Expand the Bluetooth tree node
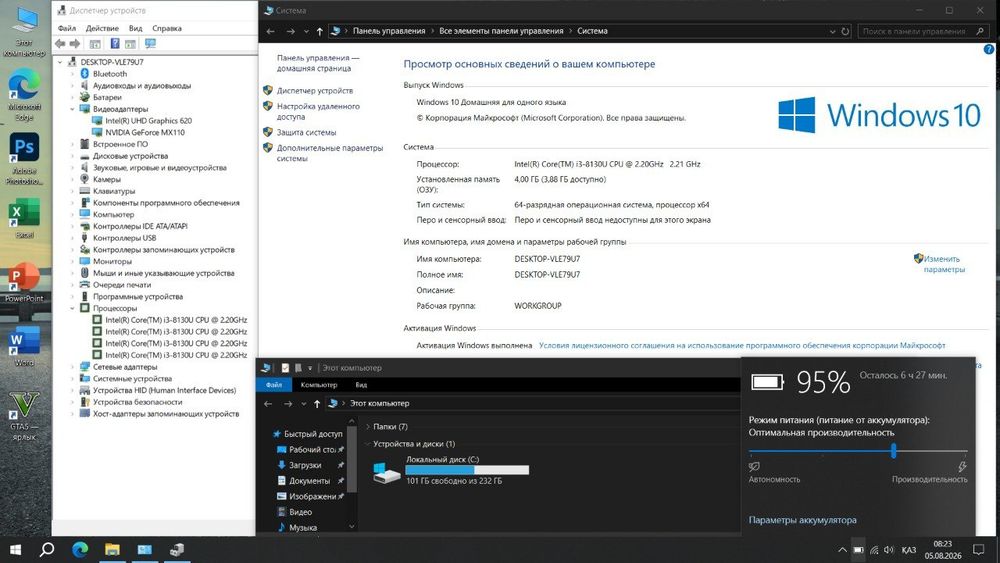 point(72,74)
